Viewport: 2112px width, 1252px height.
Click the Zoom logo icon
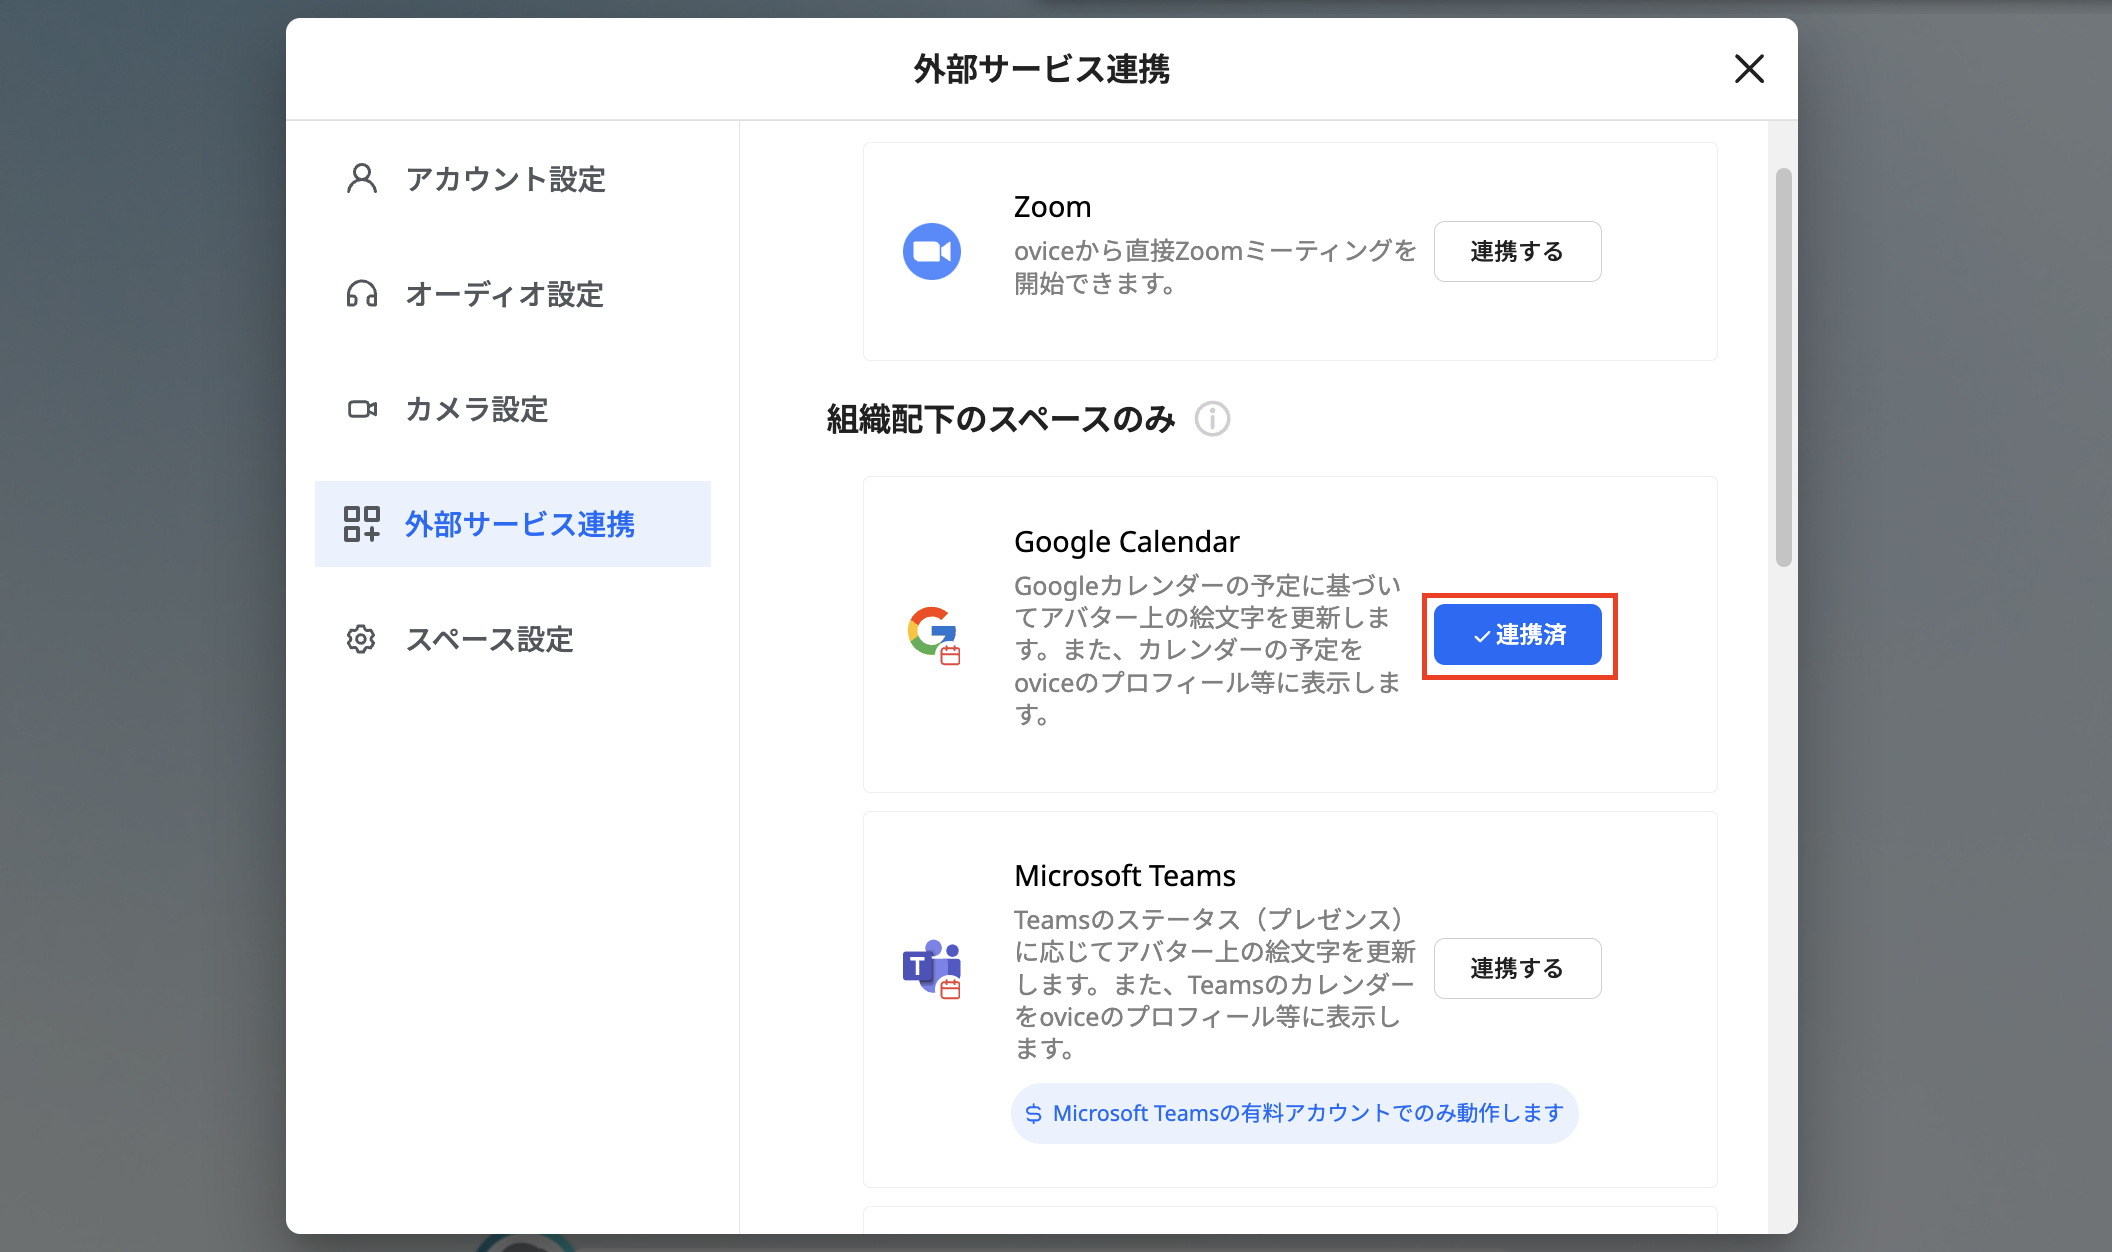[x=932, y=251]
